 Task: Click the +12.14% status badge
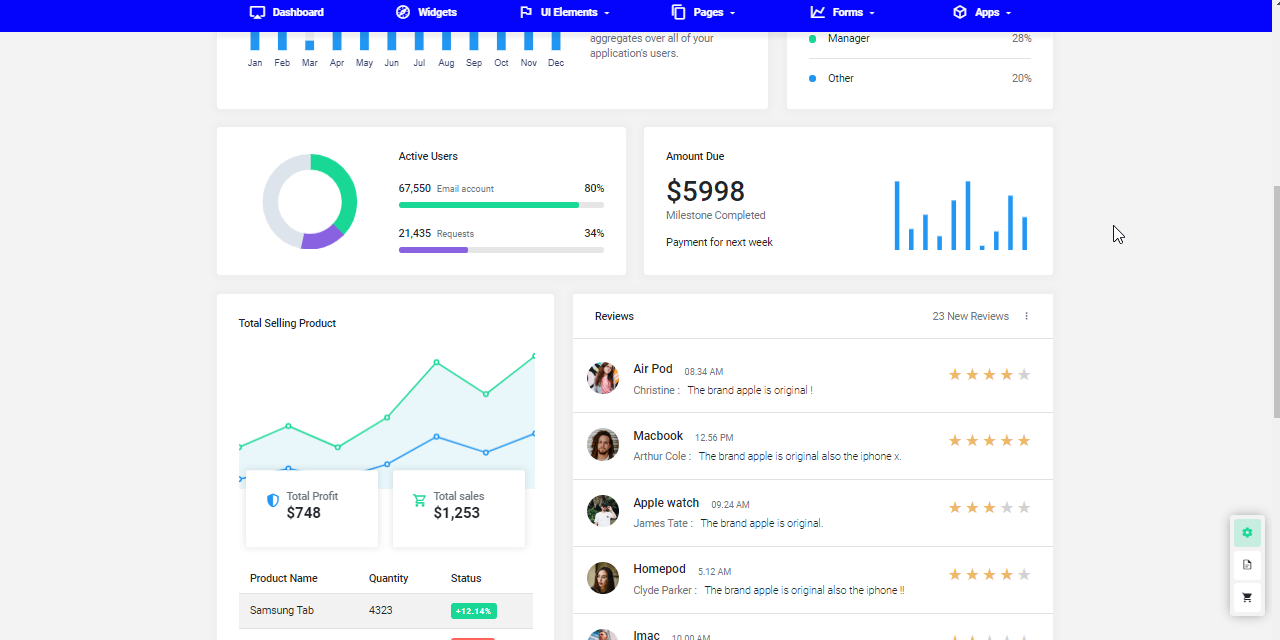474,611
